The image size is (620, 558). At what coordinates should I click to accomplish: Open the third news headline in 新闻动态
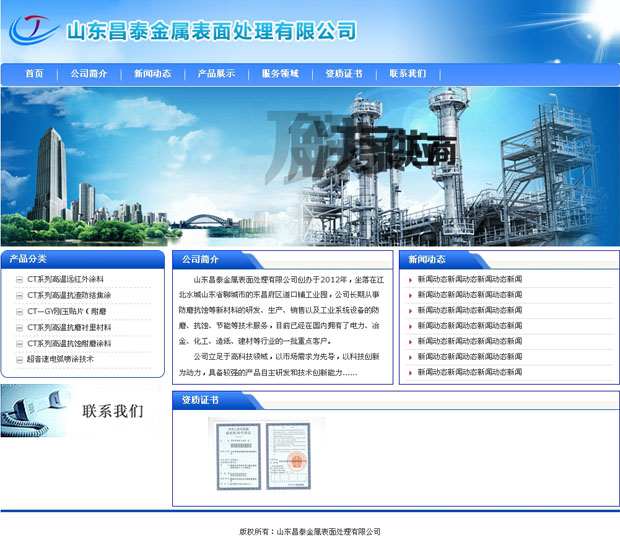pyautogui.click(x=470, y=311)
